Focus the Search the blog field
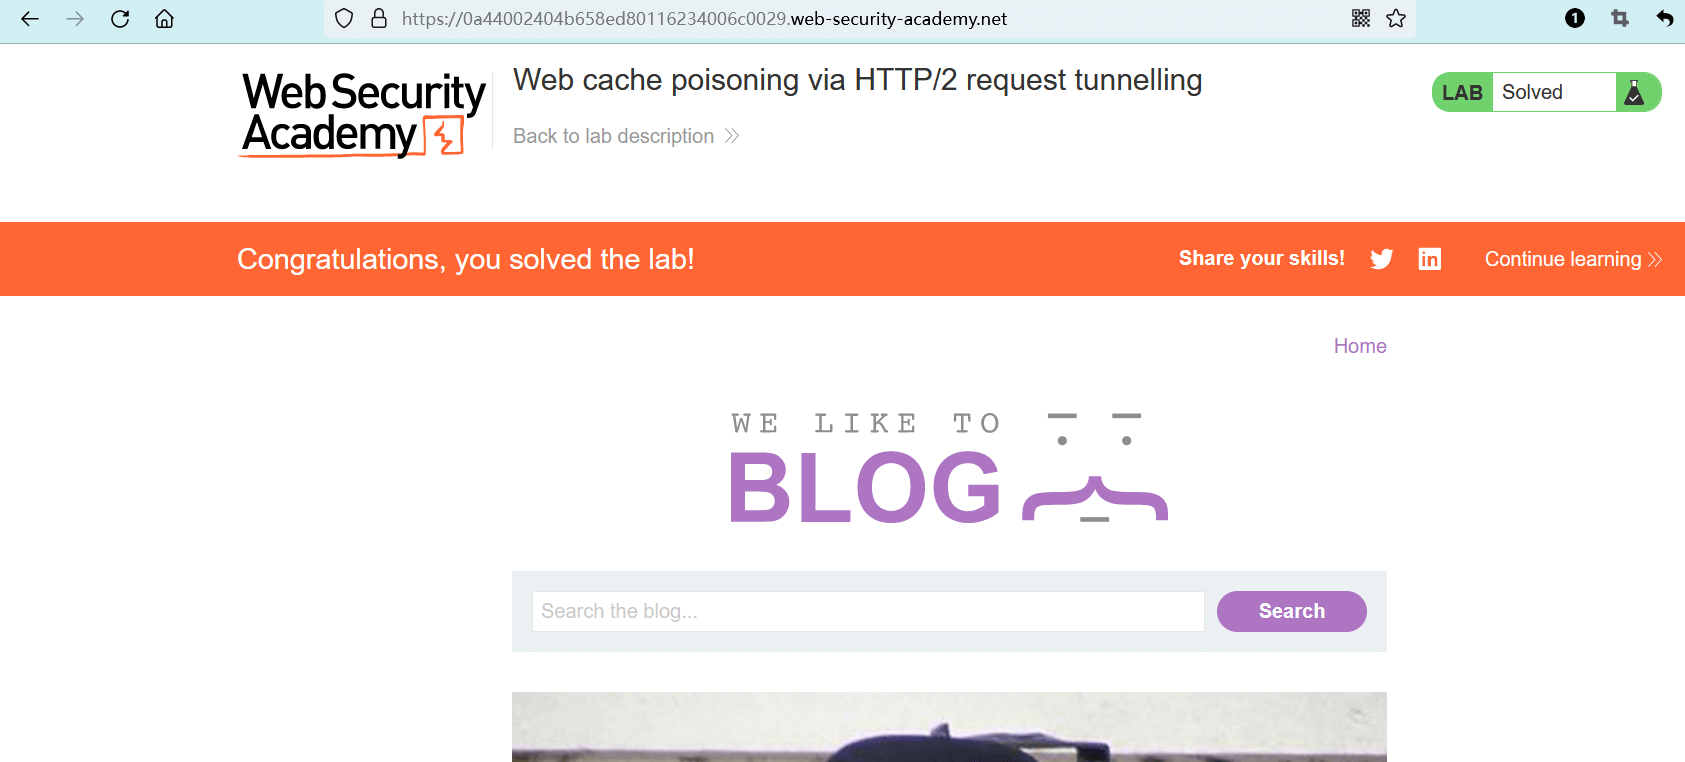 pos(867,611)
